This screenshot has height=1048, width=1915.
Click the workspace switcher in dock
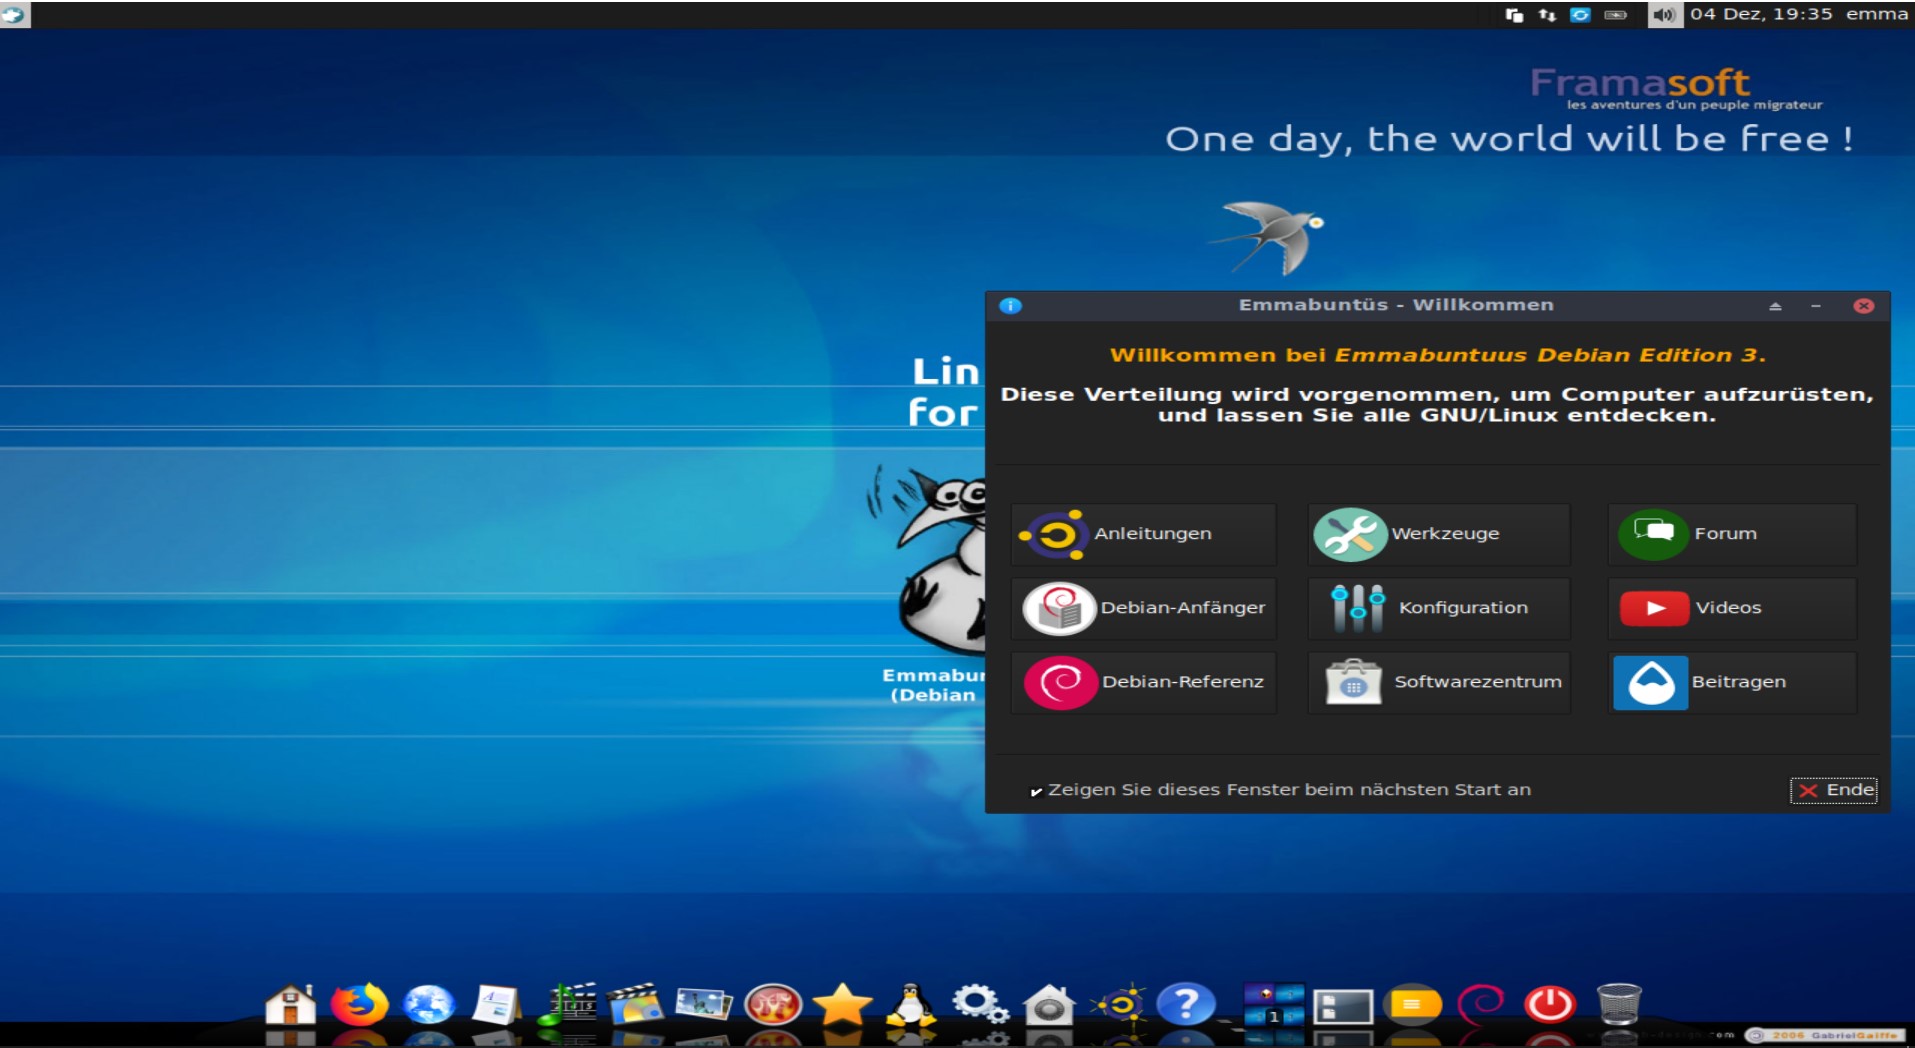(x=1273, y=1004)
